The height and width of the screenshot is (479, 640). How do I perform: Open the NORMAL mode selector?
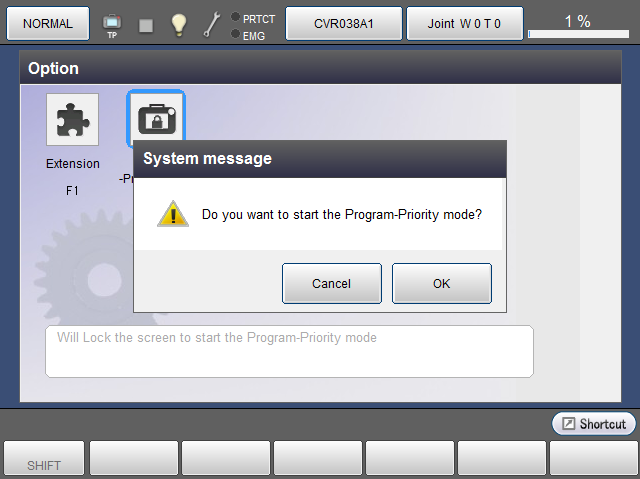point(48,23)
